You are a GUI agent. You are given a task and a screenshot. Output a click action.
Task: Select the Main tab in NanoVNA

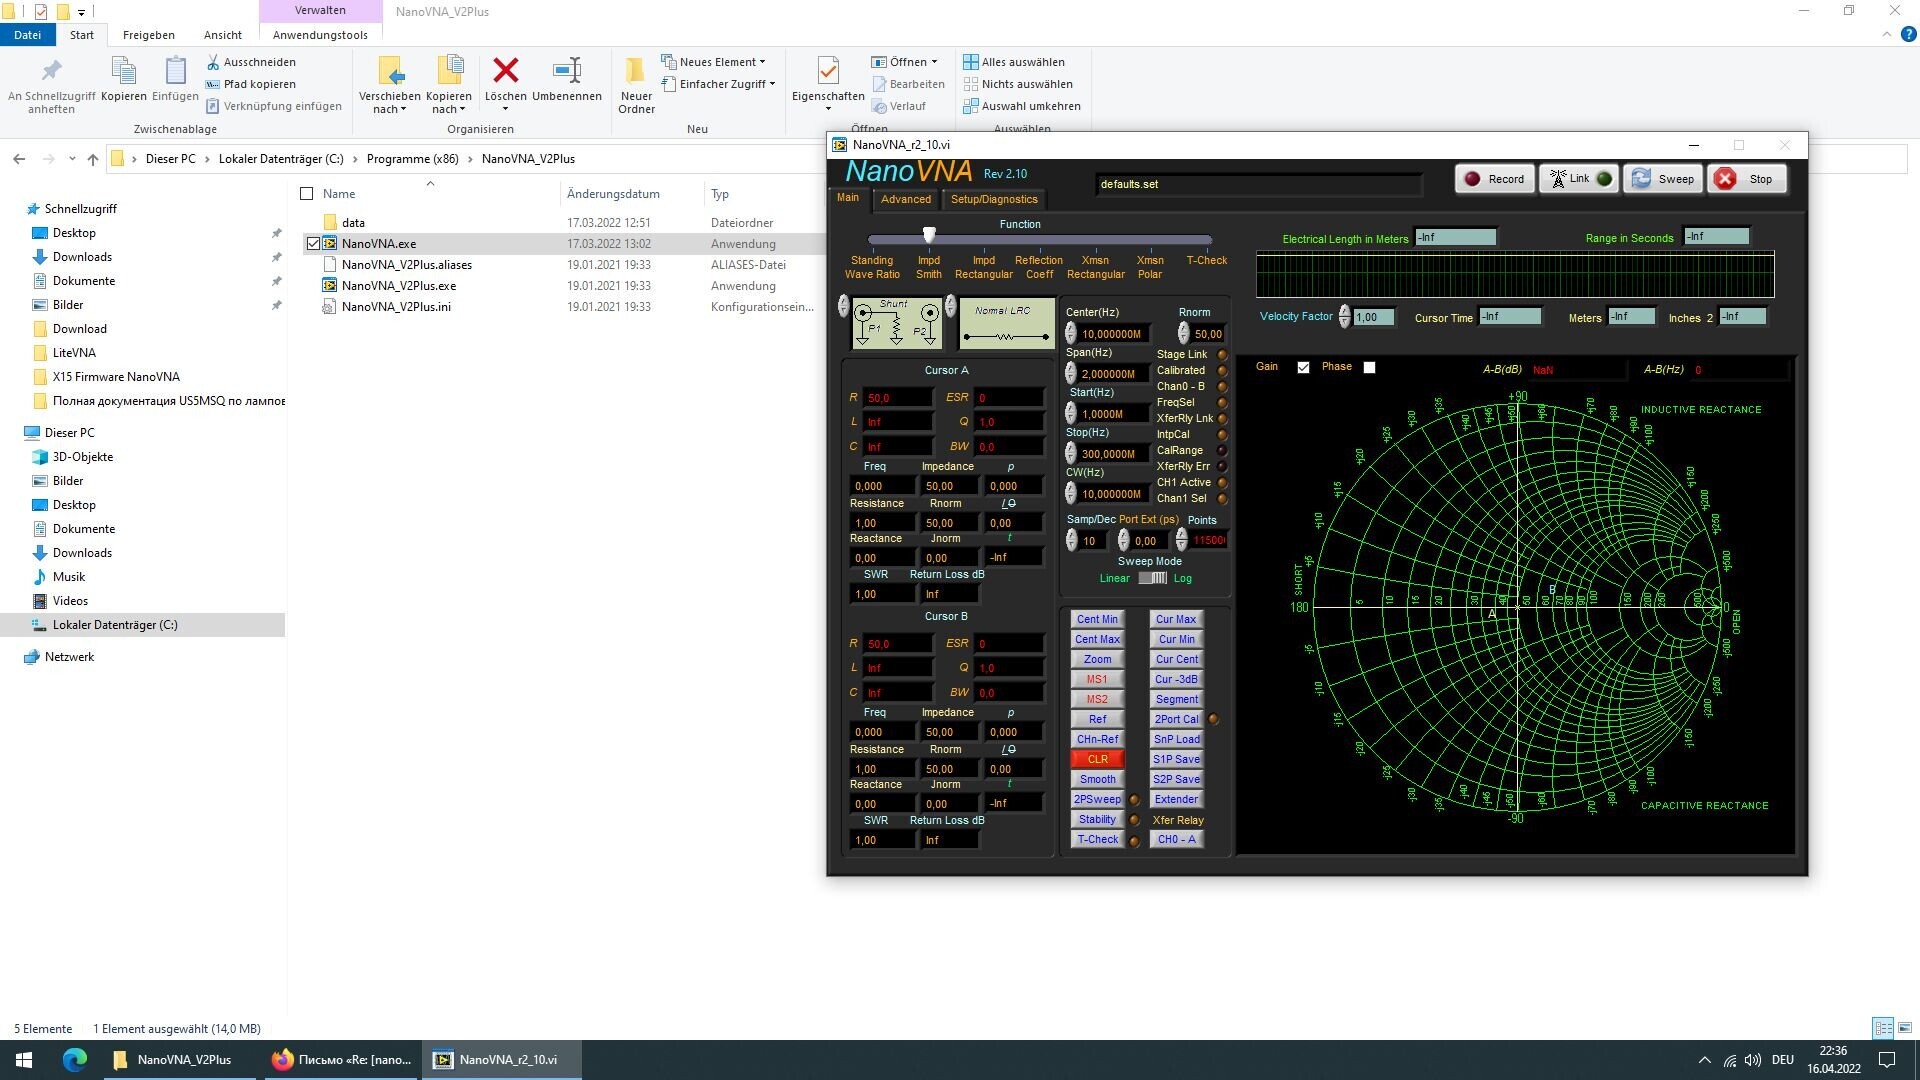[848, 198]
